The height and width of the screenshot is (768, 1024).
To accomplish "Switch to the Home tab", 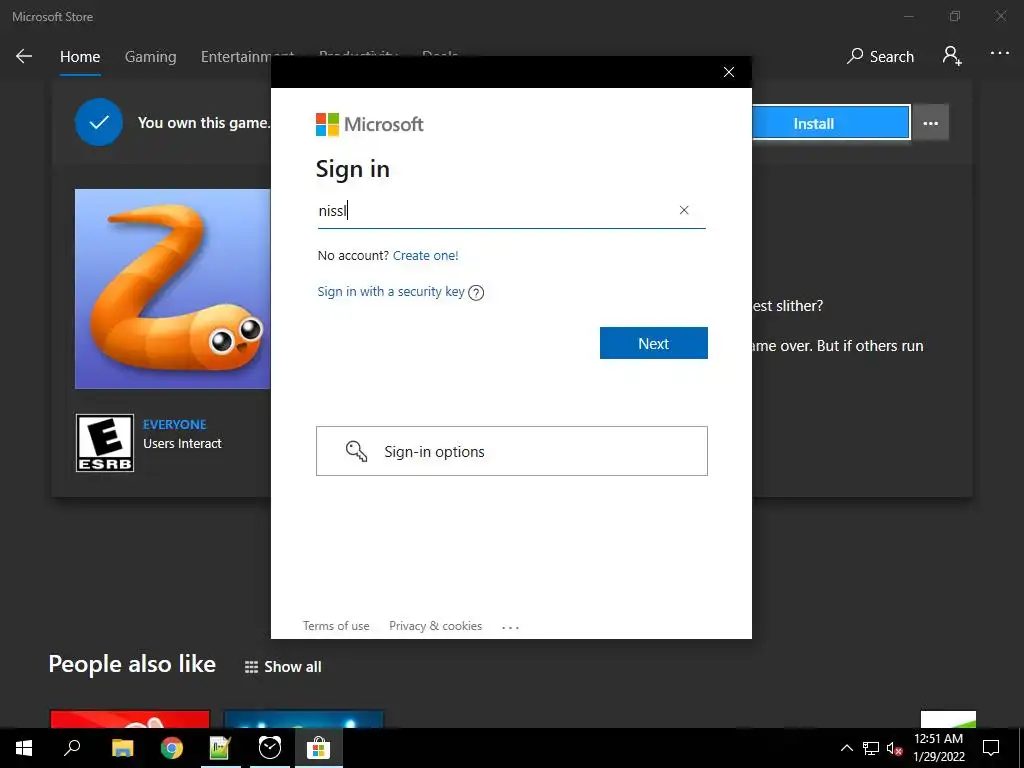I will tap(80, 57).
